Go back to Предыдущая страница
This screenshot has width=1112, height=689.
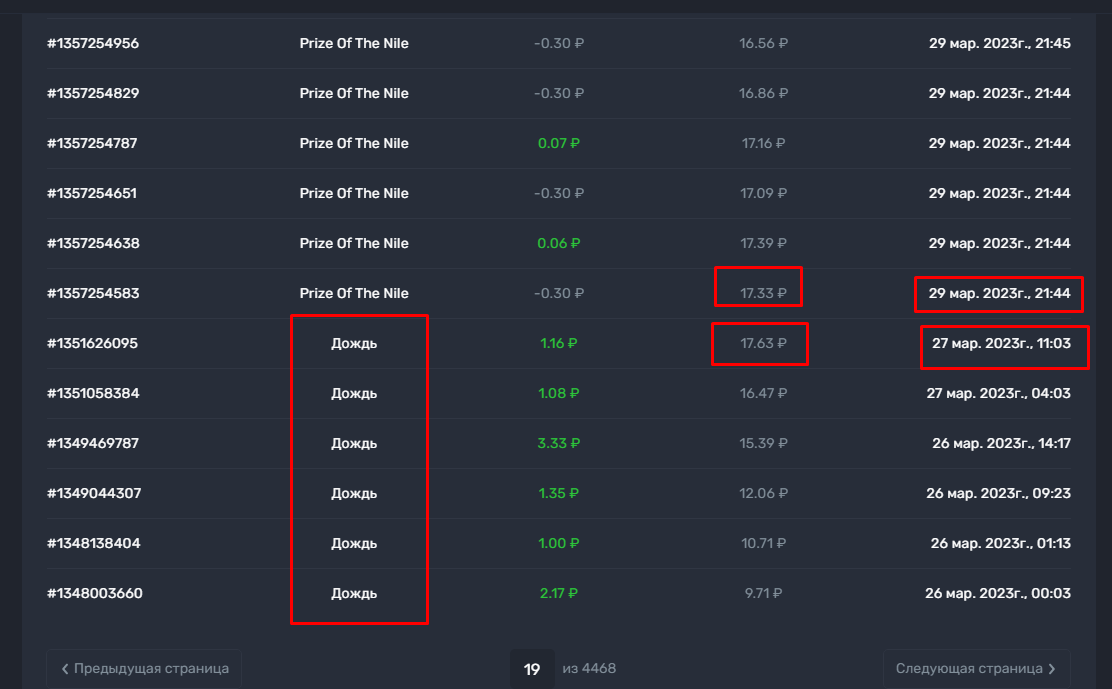(x=144, y=668)
